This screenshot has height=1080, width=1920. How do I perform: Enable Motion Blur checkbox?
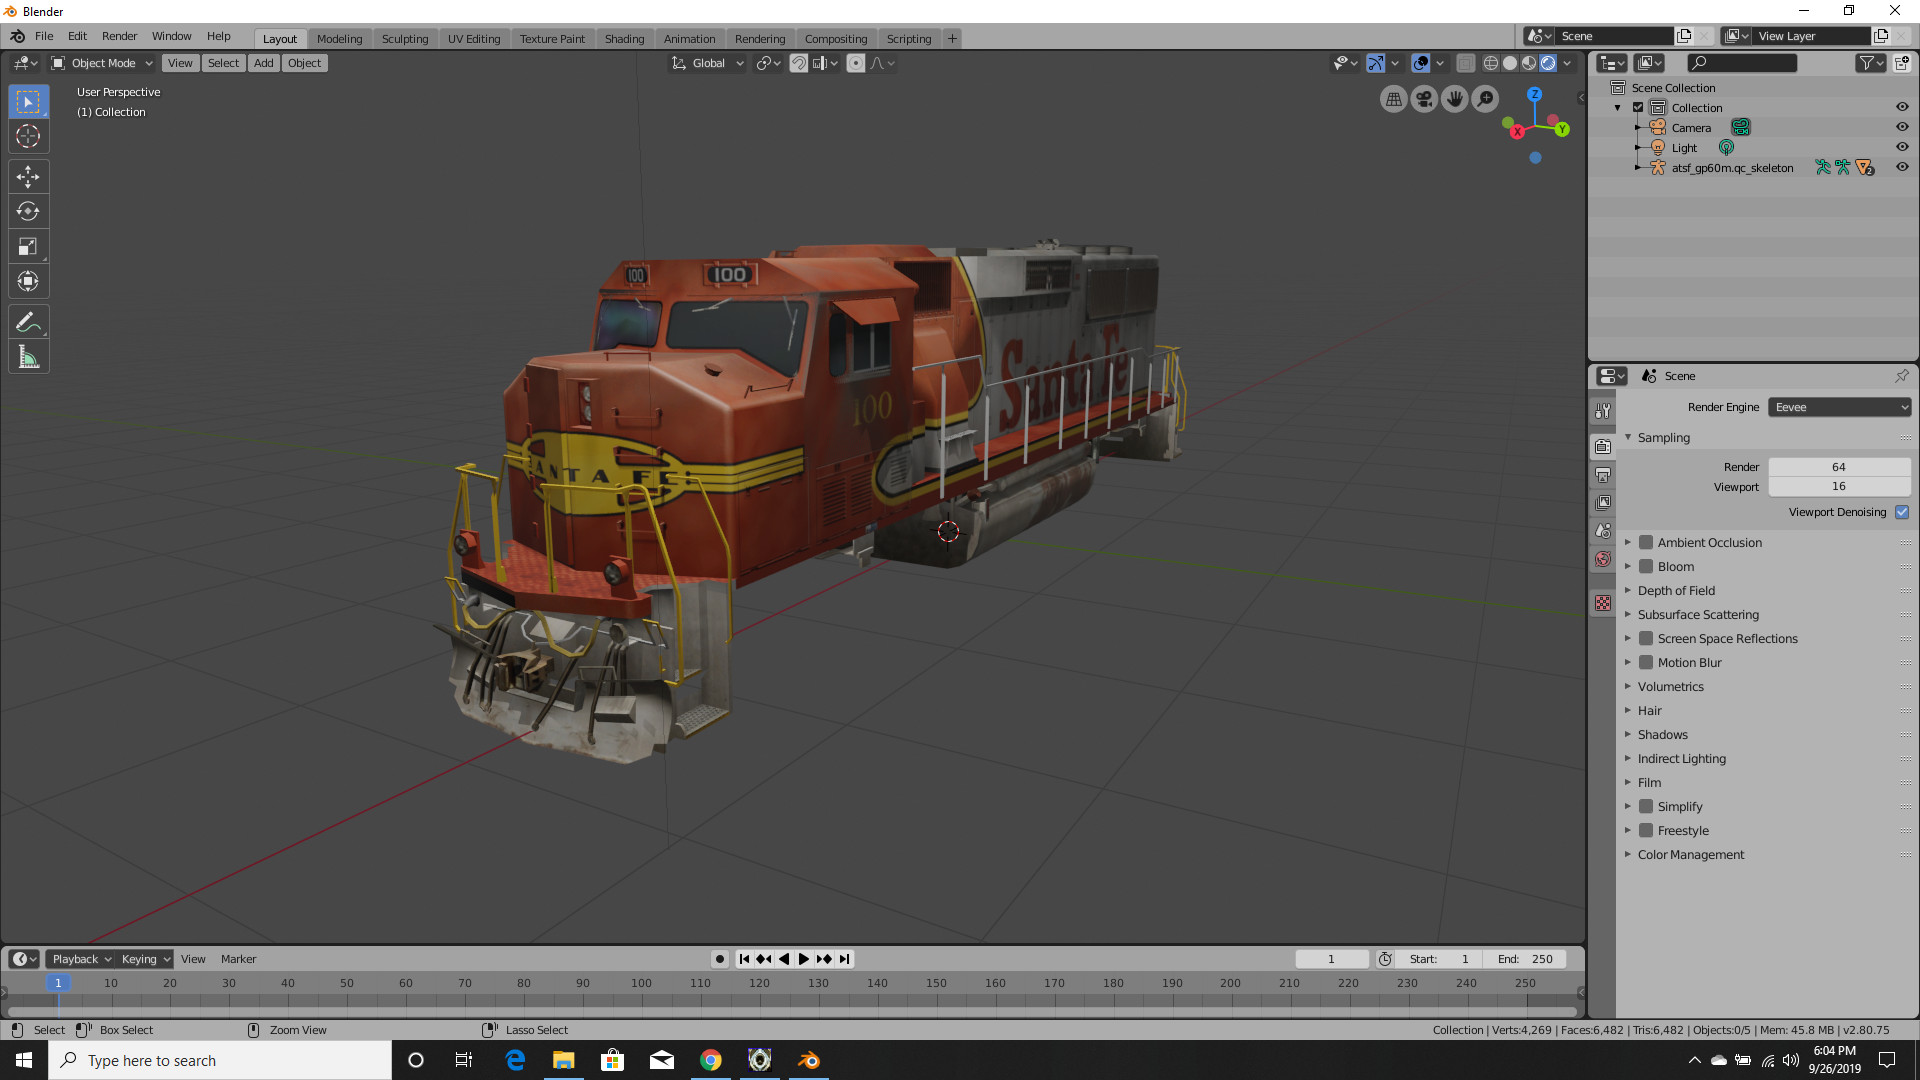(x=1646, y=662)
